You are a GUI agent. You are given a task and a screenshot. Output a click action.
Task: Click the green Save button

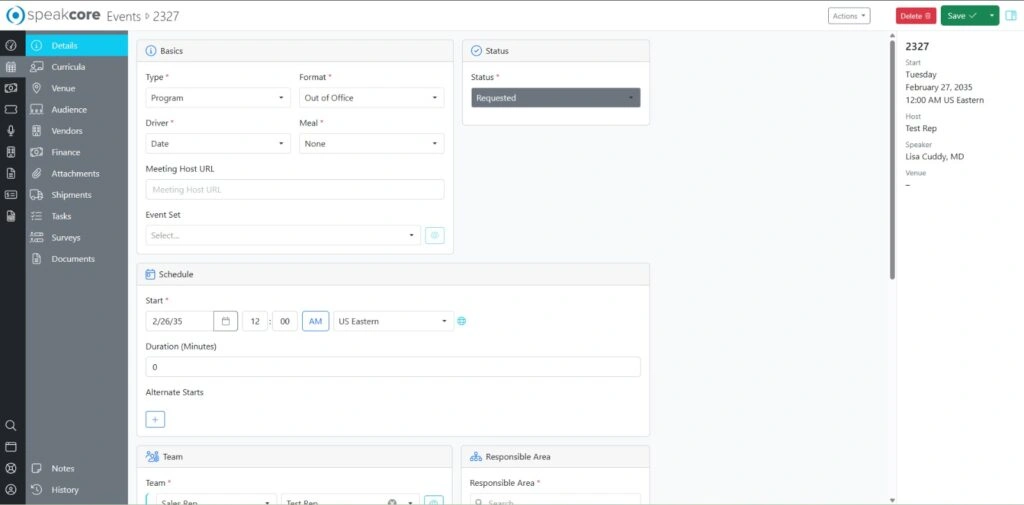(x=961, y=16)
